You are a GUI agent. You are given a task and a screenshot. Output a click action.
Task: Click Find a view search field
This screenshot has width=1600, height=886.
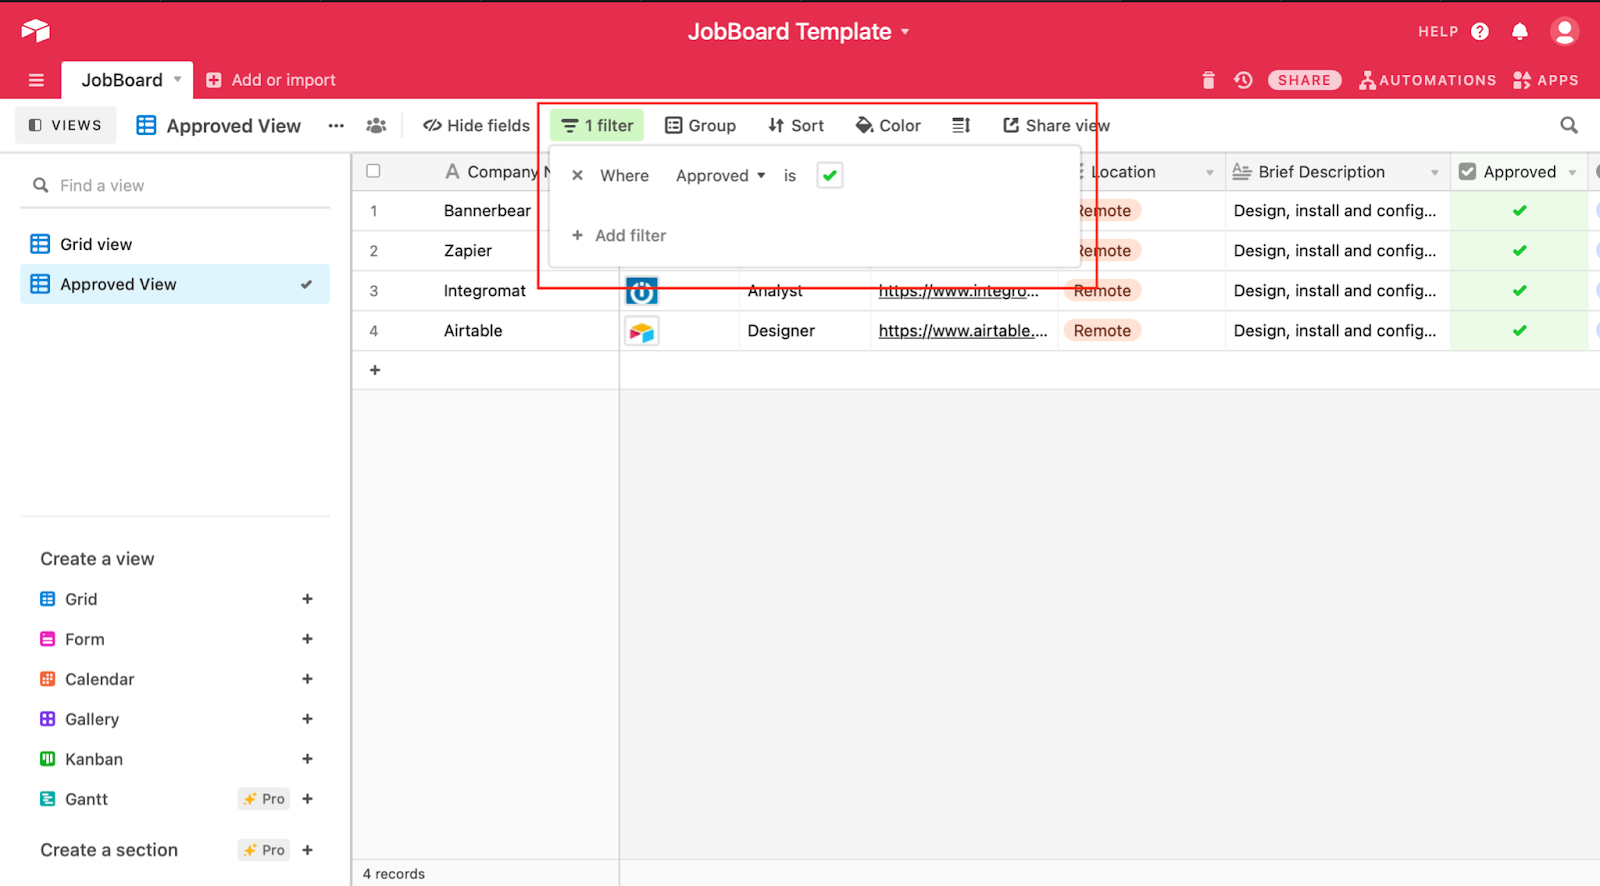175,185
